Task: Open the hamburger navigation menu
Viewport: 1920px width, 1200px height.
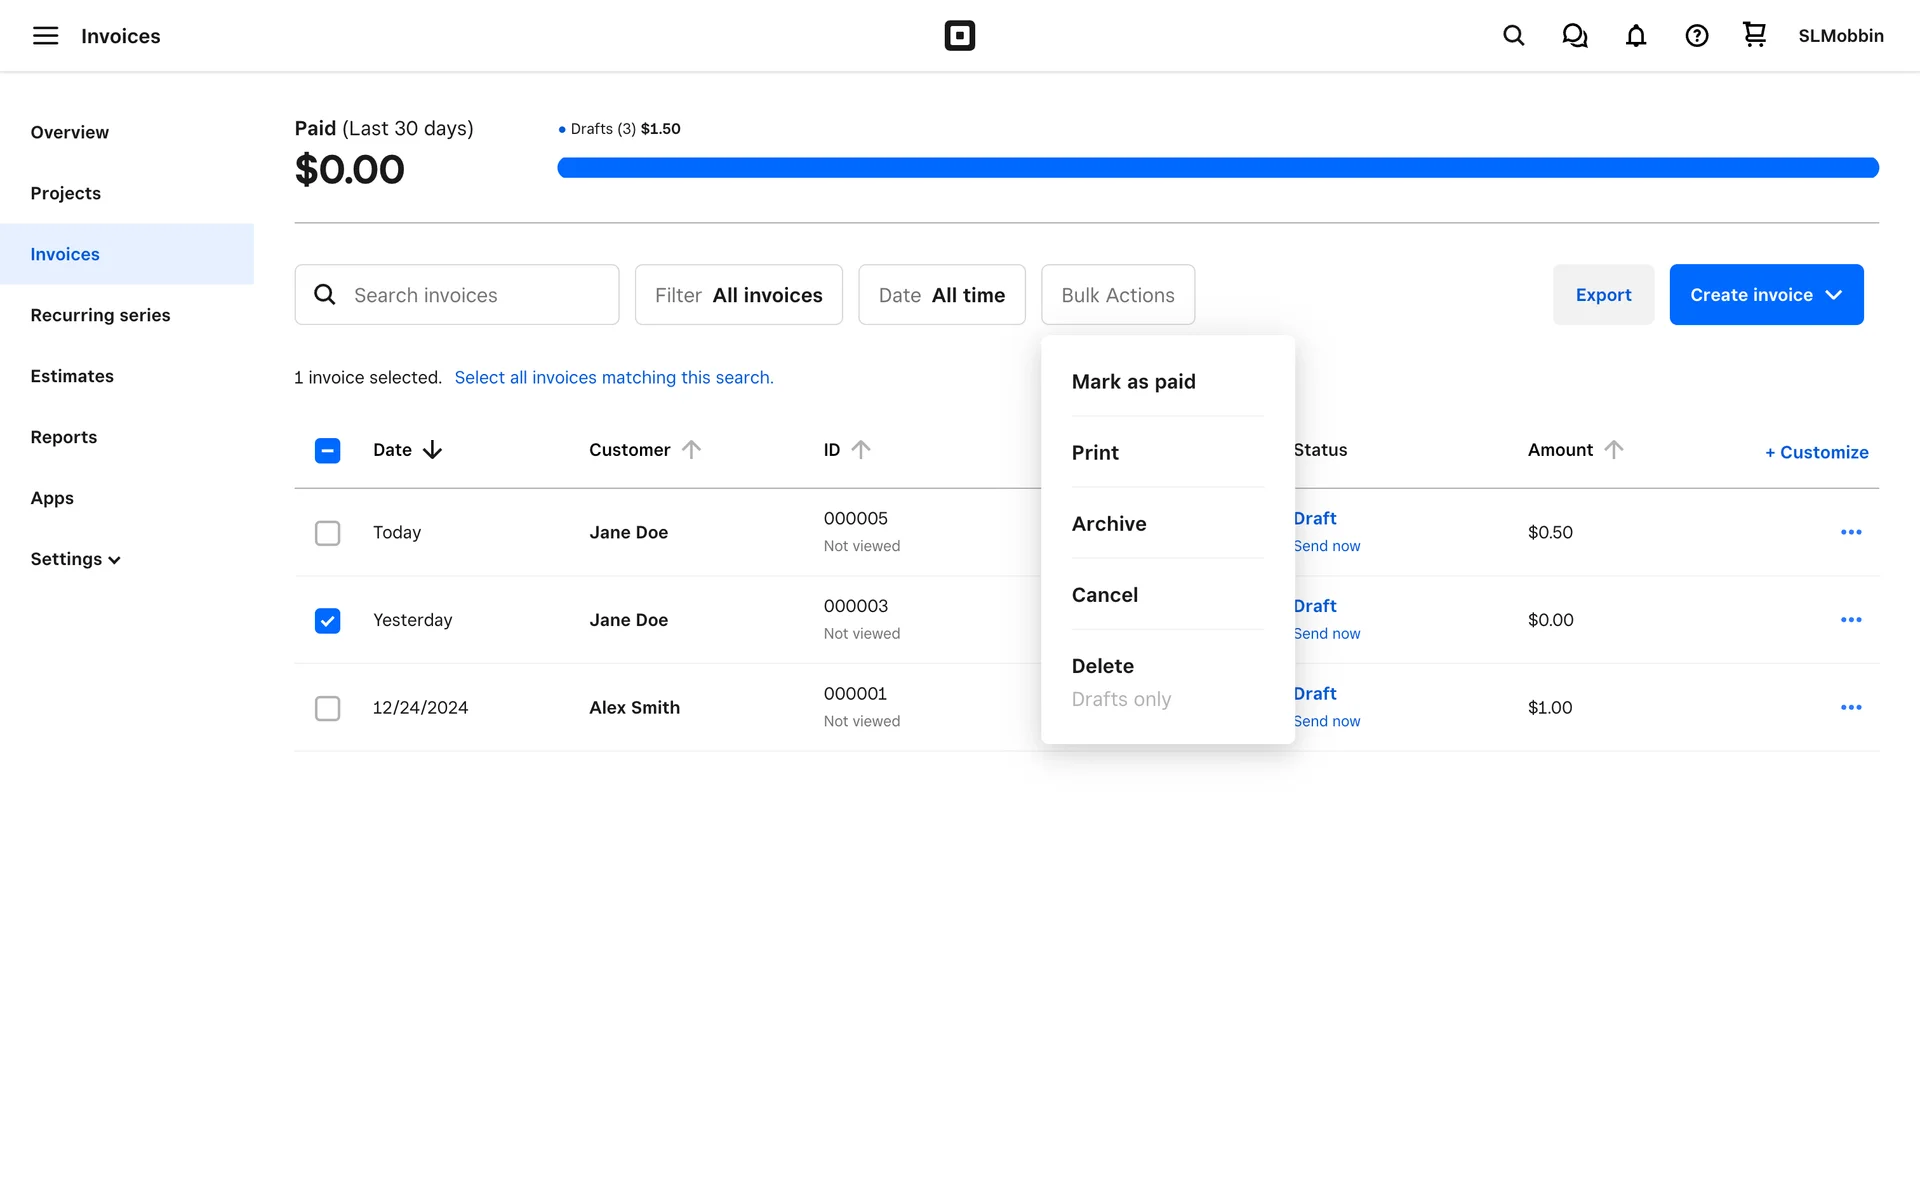Action: (45, 36)
